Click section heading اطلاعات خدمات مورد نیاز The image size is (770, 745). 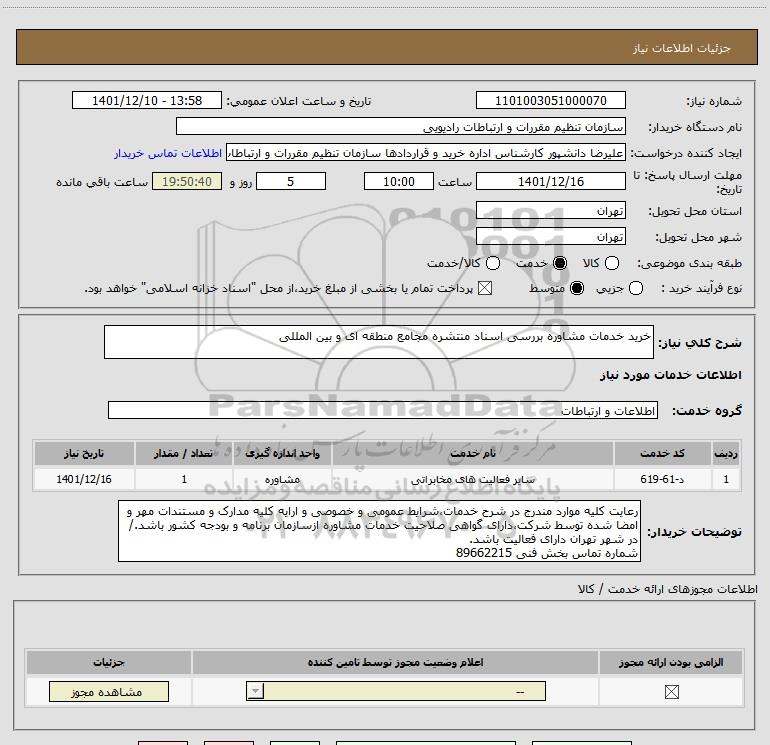point(671,375)
